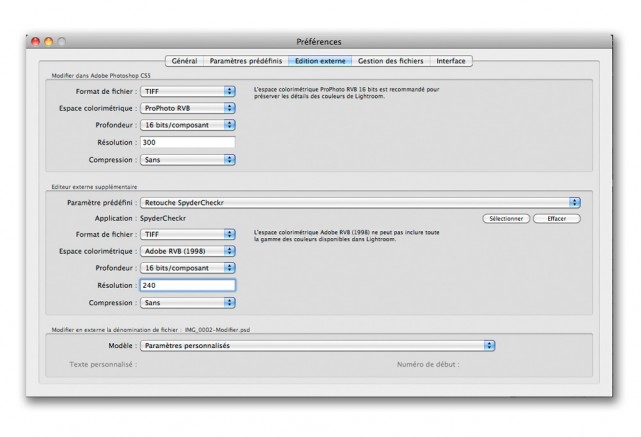Open Photoshop Profondeur 16 bits dropdown

click(188, 125)
